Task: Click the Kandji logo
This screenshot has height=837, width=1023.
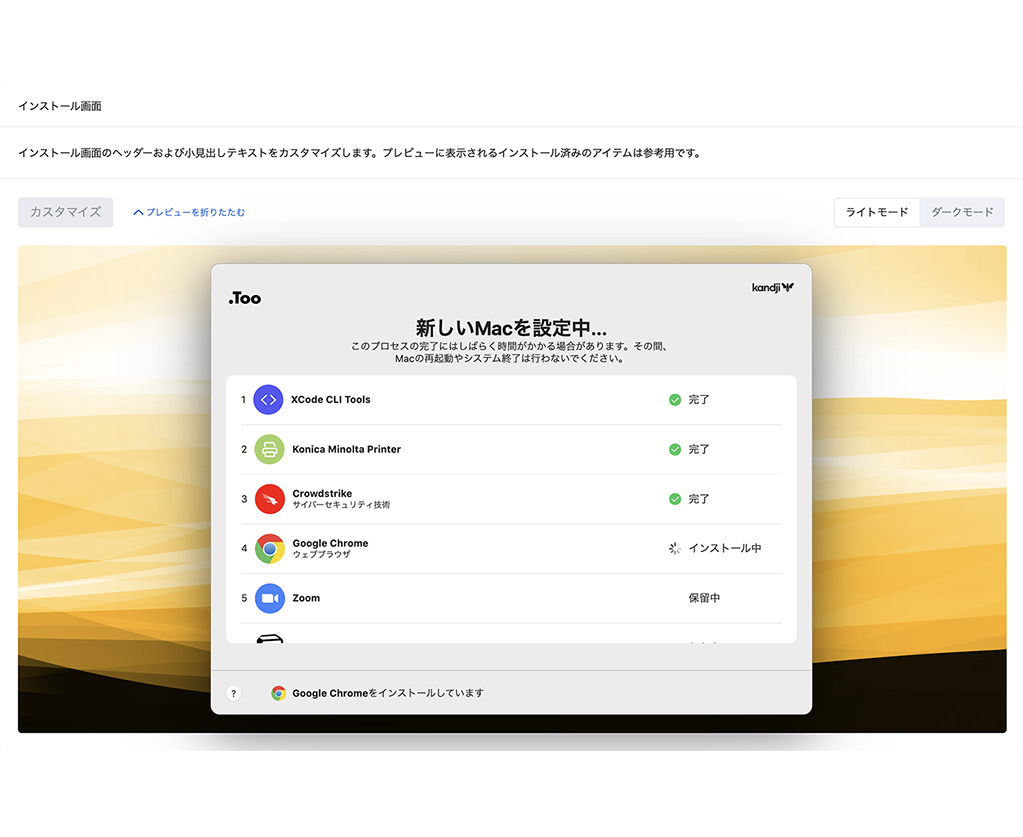Action: (773, 288)
